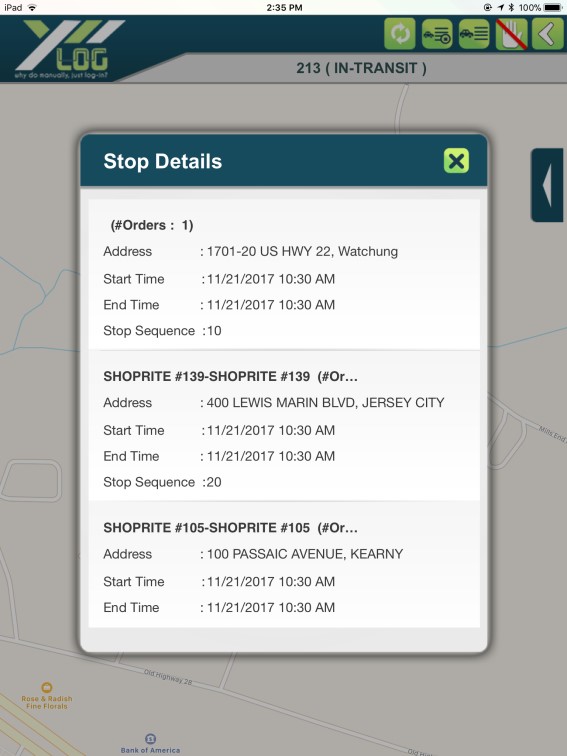Close the Stop Details dialog
This screenshot has height=756, width=567.
(456, 161)
